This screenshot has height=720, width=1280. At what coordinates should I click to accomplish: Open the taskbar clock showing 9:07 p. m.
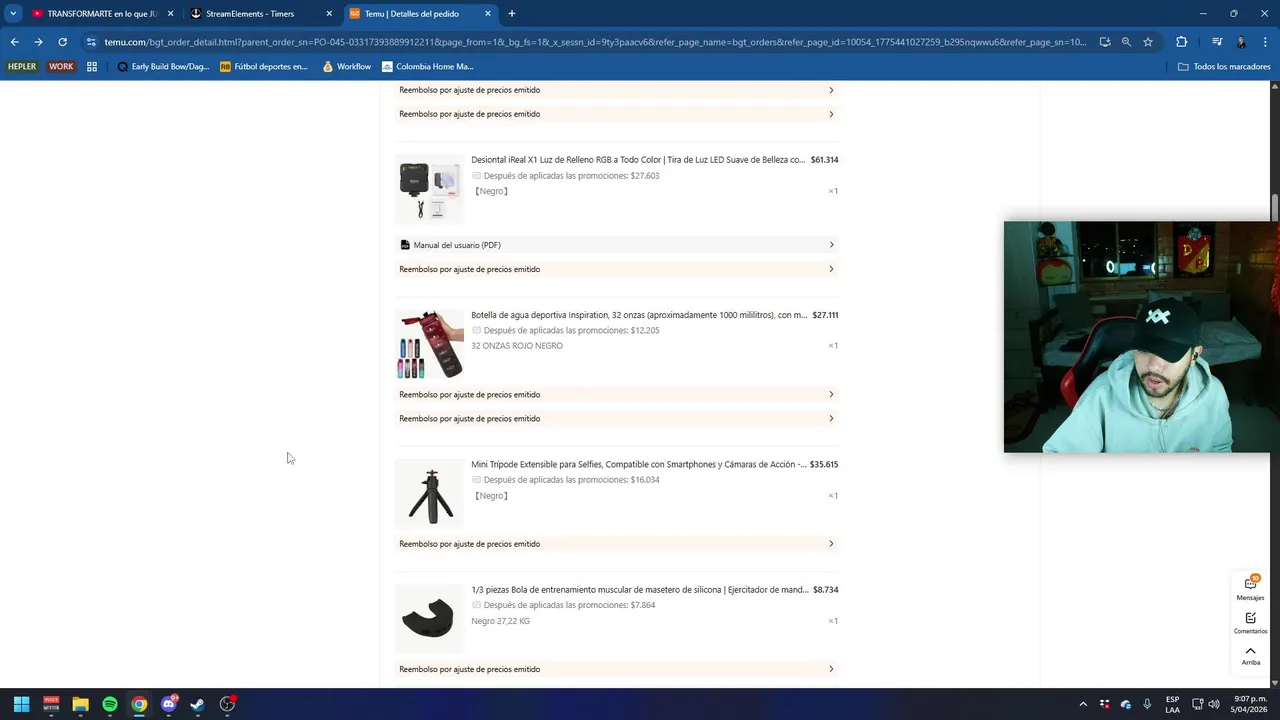(x=1250, y=704)
